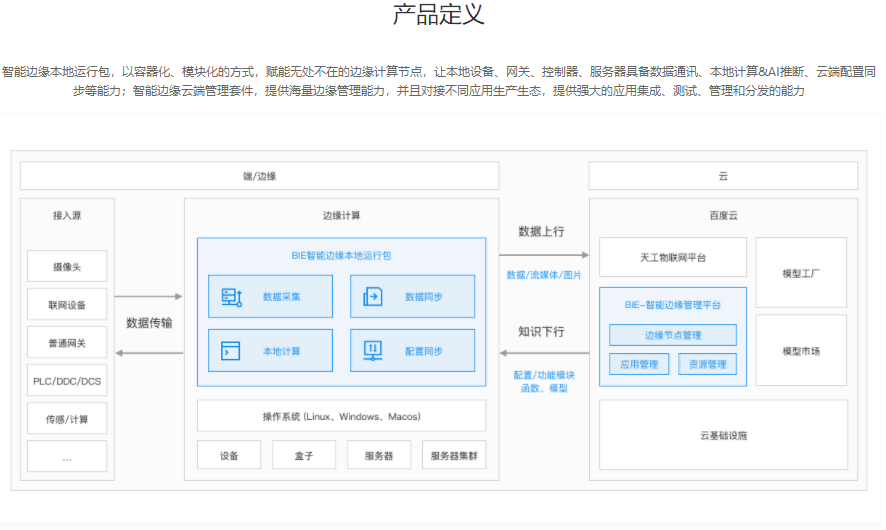886x530 pixels.
Task: Click the 接入源 heading
Action: click(x=67, y=215)
